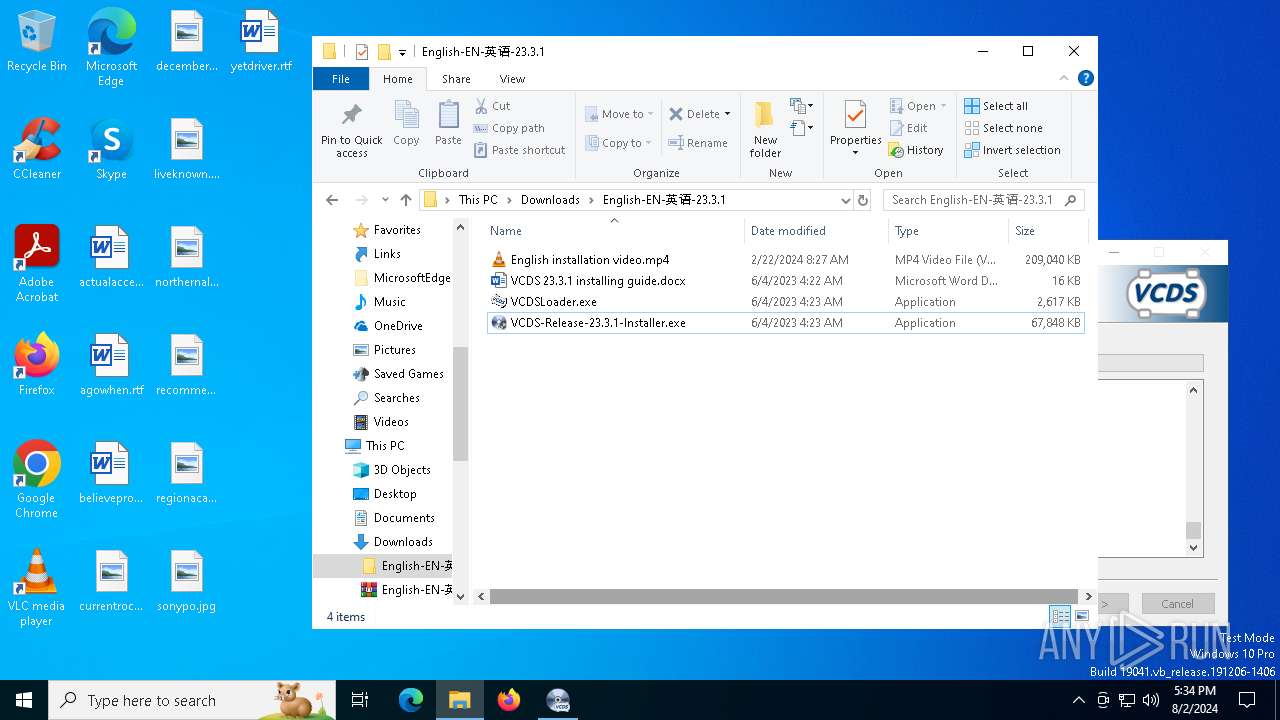Open Favorites in navigation pane
This screenshot has width=1280, height=720.
pos(397,230)
